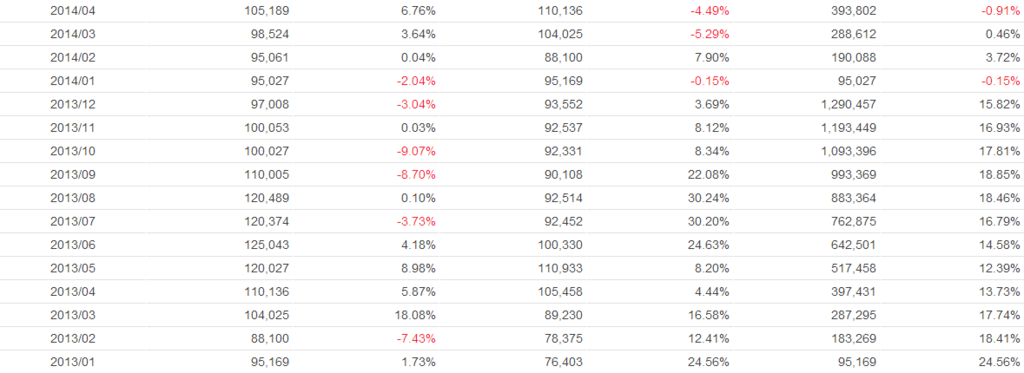Image resolution: width=1024 pixels, height=373 pixels.
Task: Click the red -2.04% in the 2014/01 row
Action: click(416, 81)
